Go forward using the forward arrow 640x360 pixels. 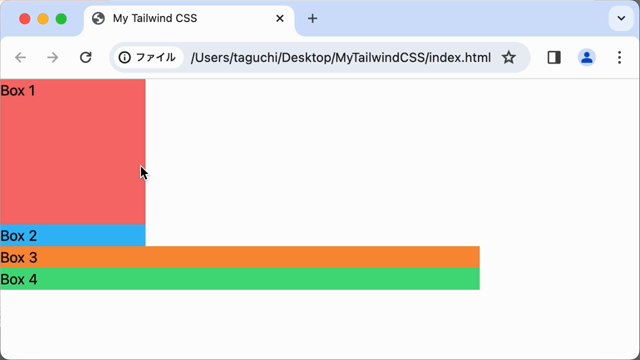point(53,58)
